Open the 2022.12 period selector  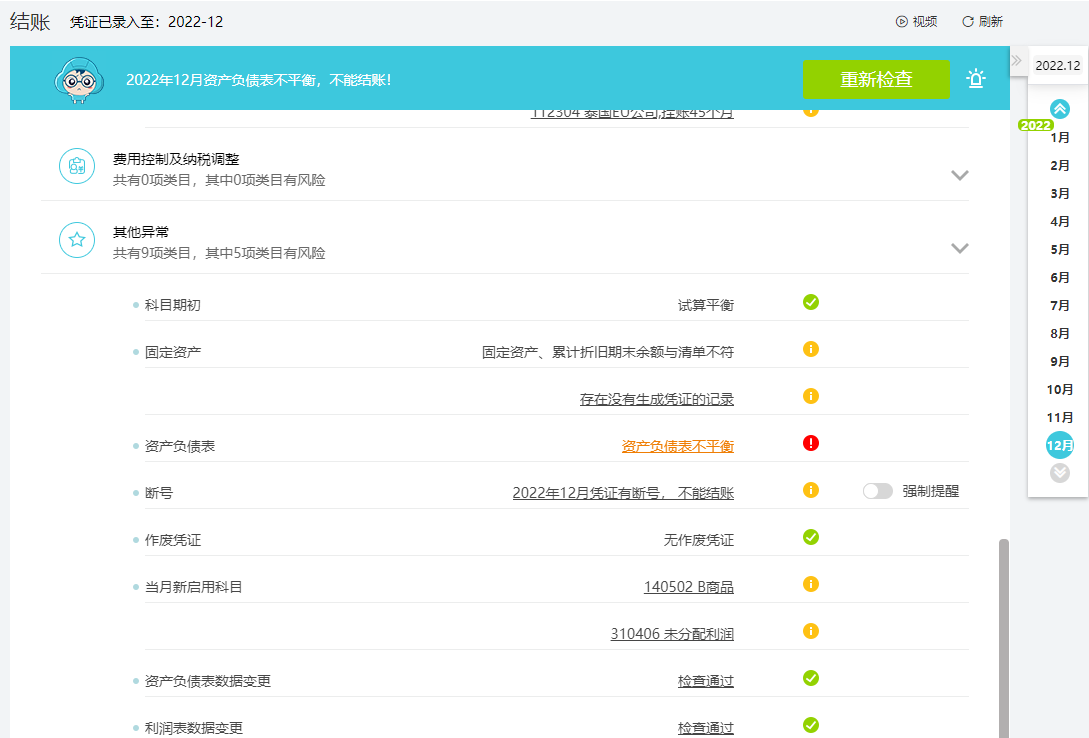click(x=1058, y=65)
